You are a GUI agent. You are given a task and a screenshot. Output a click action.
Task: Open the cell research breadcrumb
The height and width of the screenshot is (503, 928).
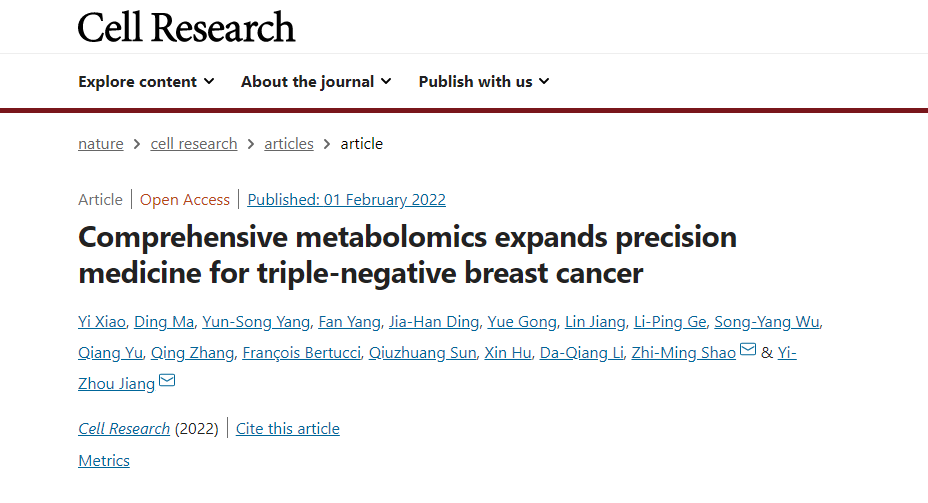click(194, 144)
